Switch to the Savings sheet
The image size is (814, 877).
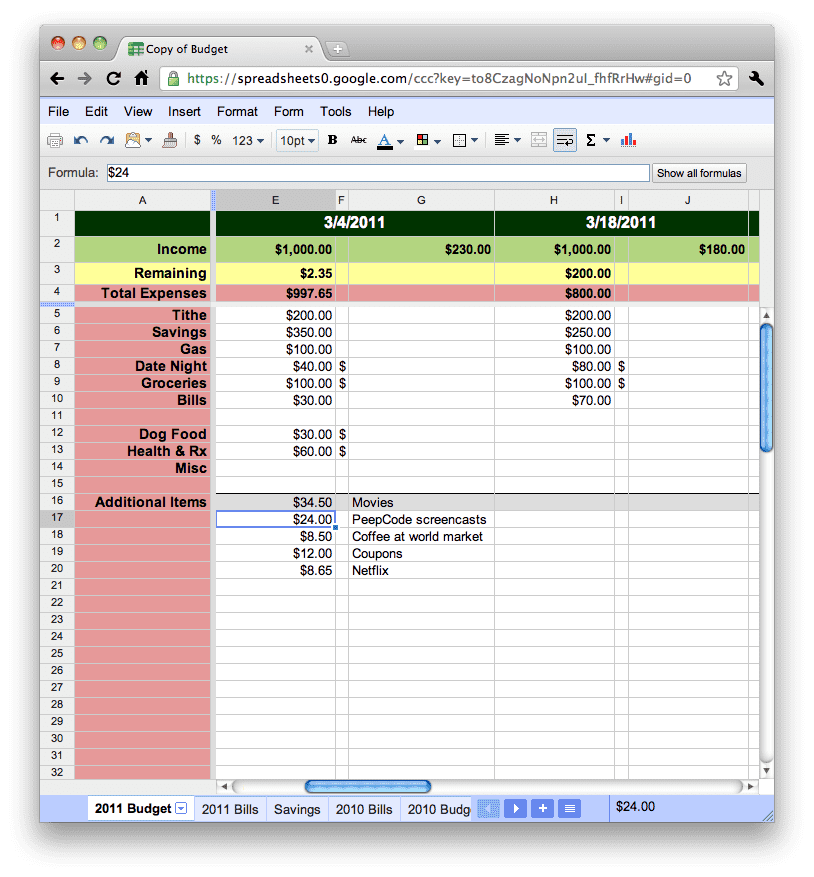pos(297,809)
